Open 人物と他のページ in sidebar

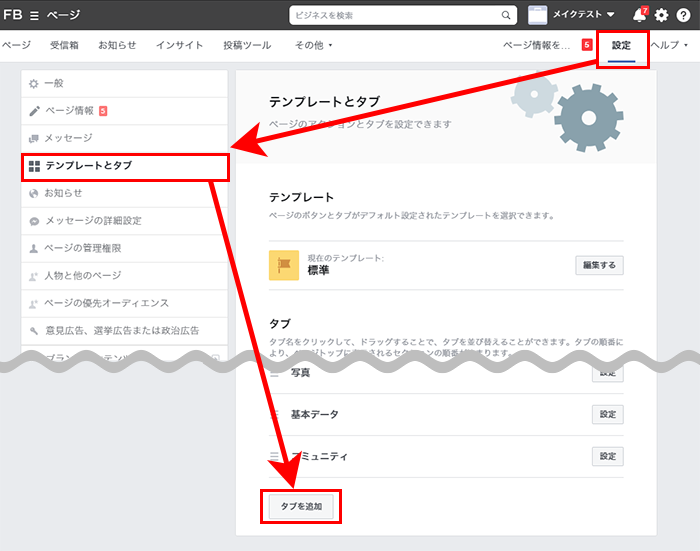tap(125, 276)
